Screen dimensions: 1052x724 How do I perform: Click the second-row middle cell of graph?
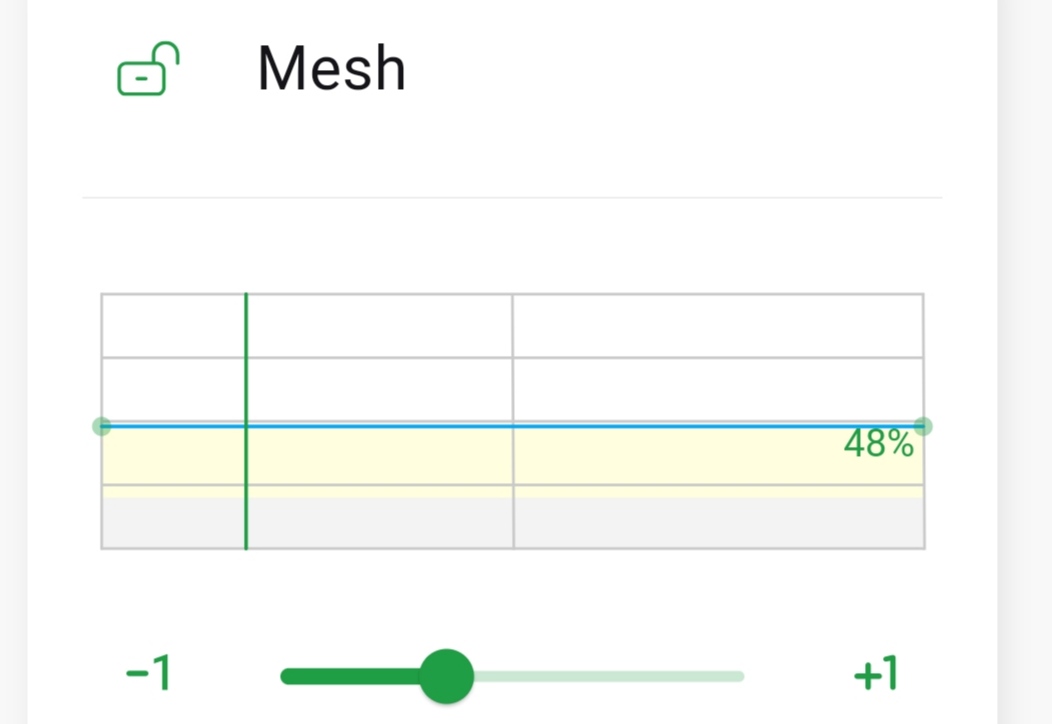coord(379,389)
